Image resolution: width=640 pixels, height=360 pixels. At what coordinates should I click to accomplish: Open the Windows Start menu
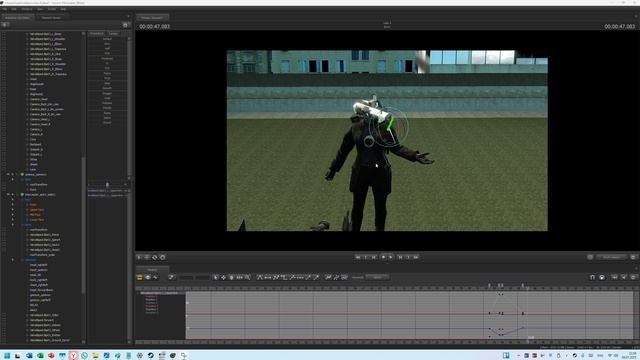(x=7, y=356)
